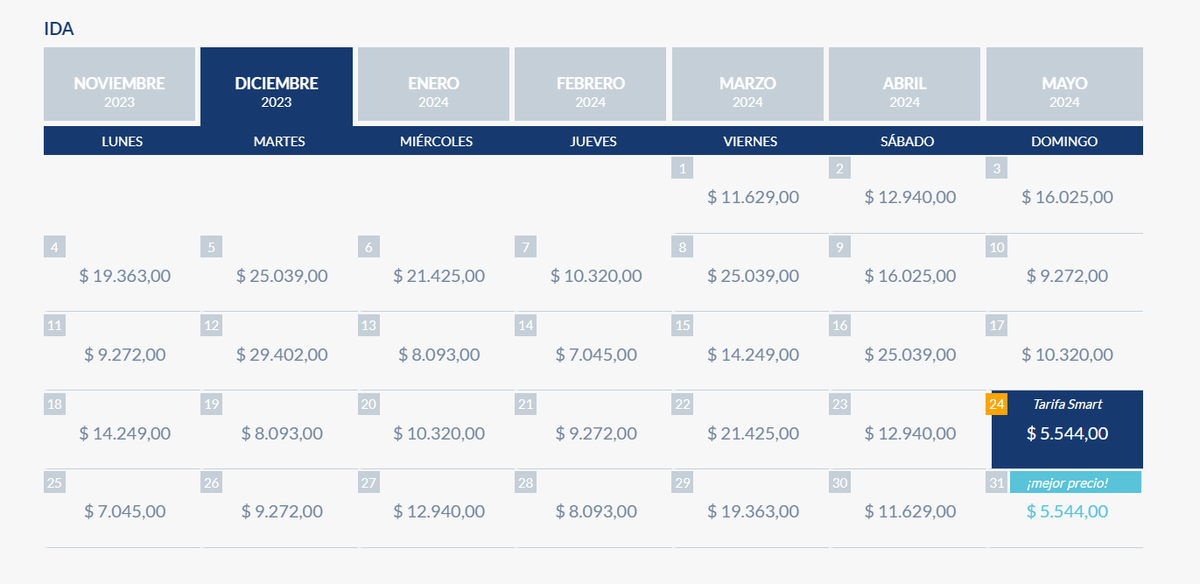1200x584 pixels.
Task: Pick the December 13 fare $8.093,00
Action: (439, 354)
